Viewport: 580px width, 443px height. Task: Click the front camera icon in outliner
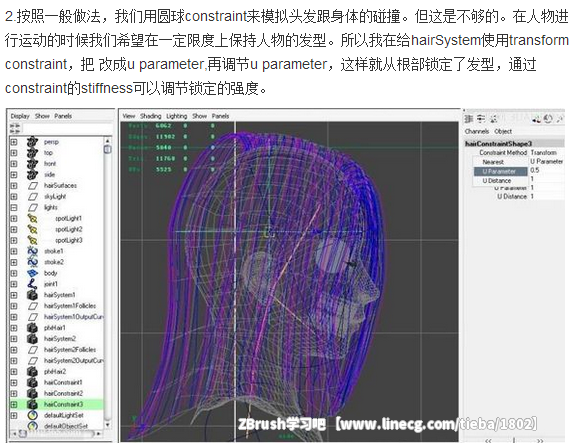(33, 163)
